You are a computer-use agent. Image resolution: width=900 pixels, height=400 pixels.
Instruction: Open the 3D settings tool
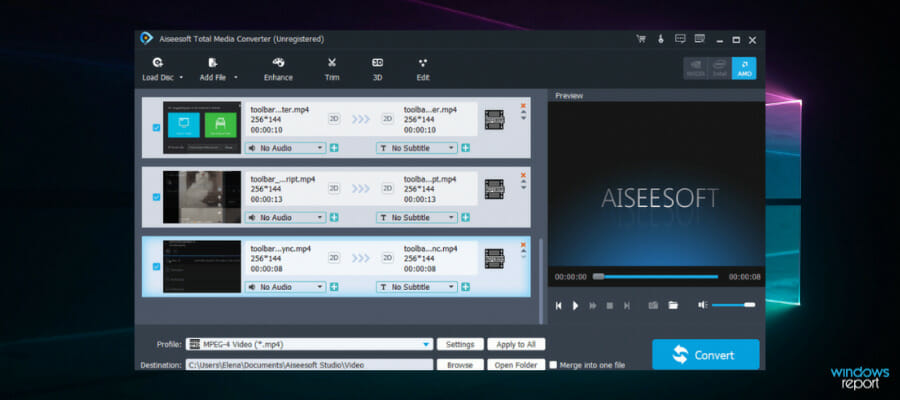click(378, 69)
